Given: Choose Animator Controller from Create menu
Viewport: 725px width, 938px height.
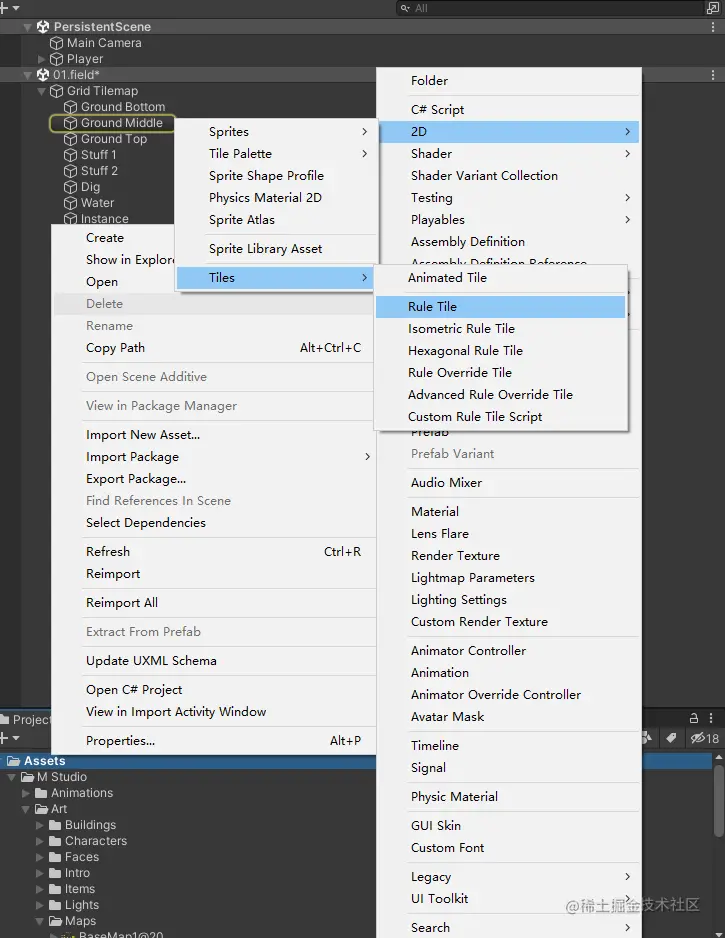Looking at the screenshot, I should [x=509, y=651].
